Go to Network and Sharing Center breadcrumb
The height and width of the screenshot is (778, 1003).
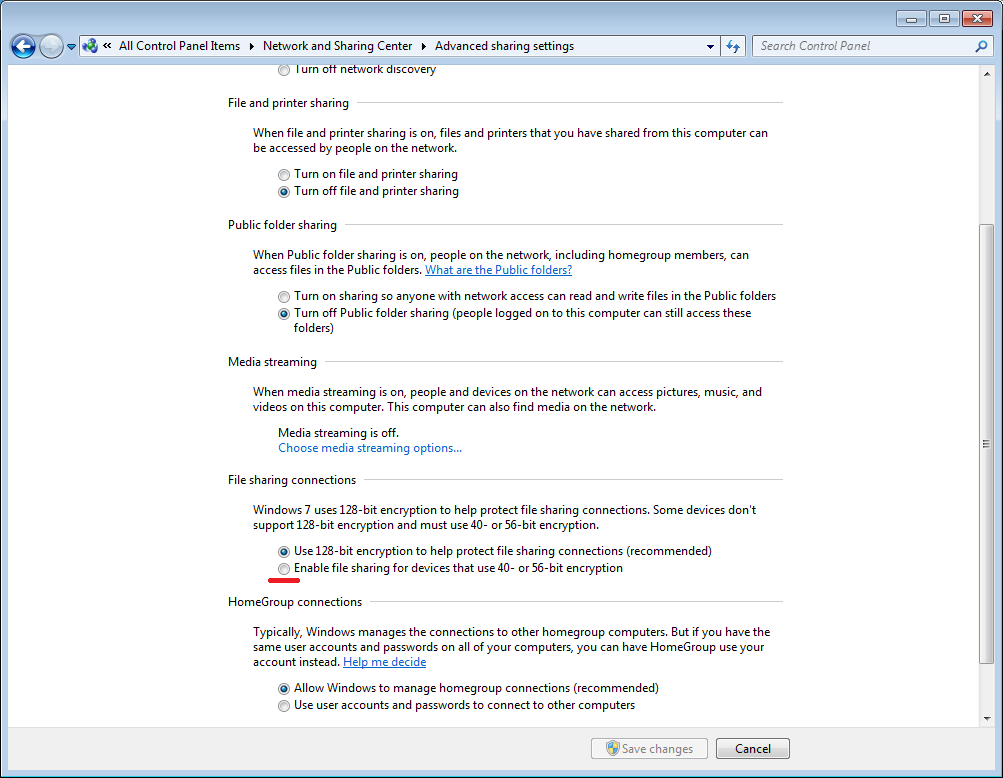[x=337, y=46]
